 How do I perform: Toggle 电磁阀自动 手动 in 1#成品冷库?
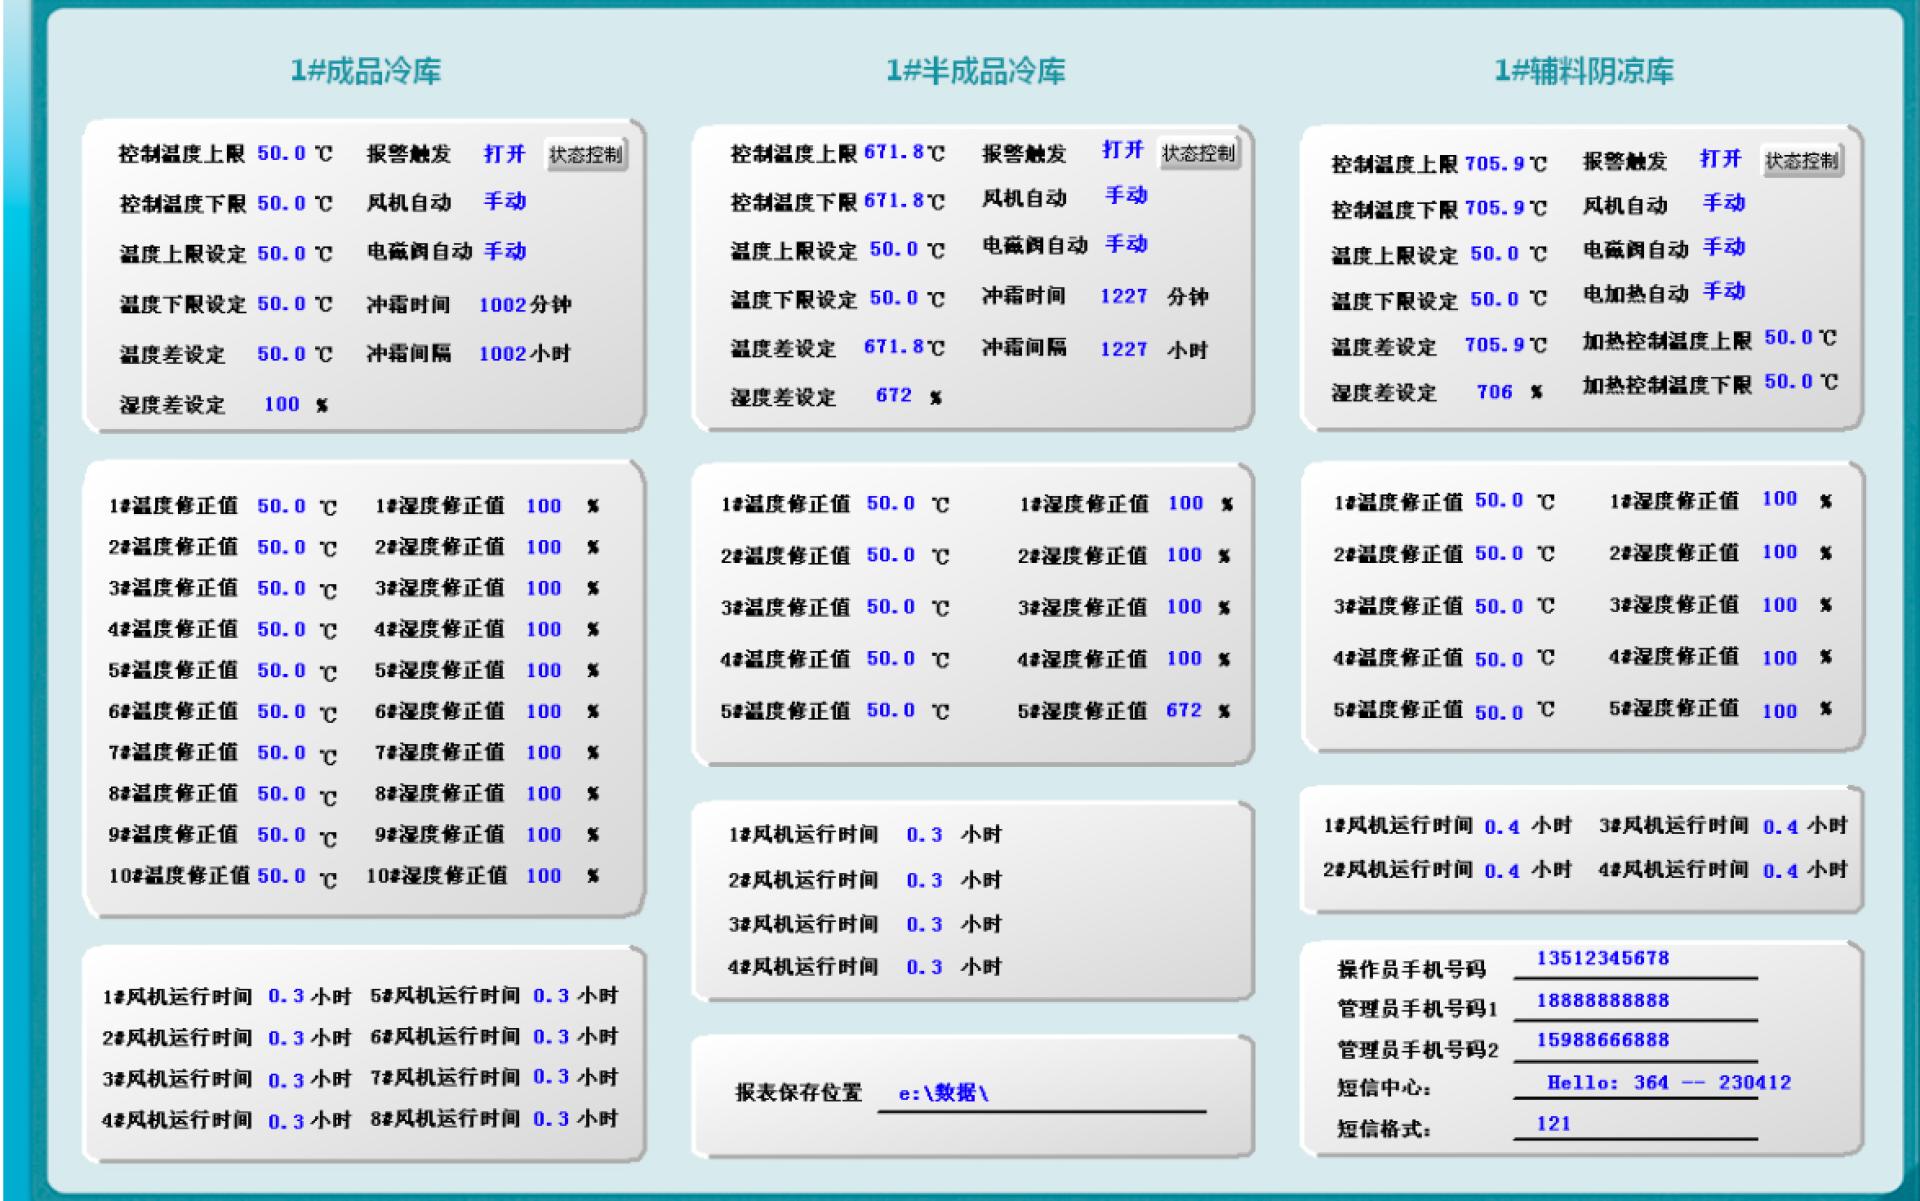[x=504, y=252]
